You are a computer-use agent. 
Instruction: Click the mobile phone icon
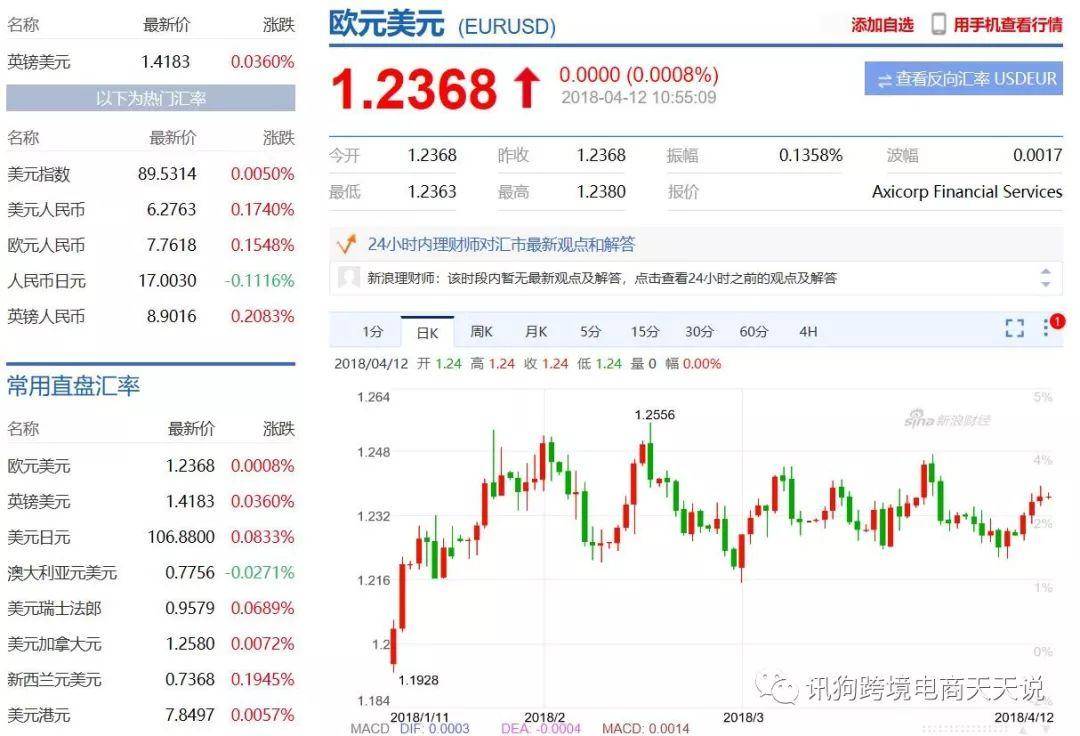click(x=938, y=24)
